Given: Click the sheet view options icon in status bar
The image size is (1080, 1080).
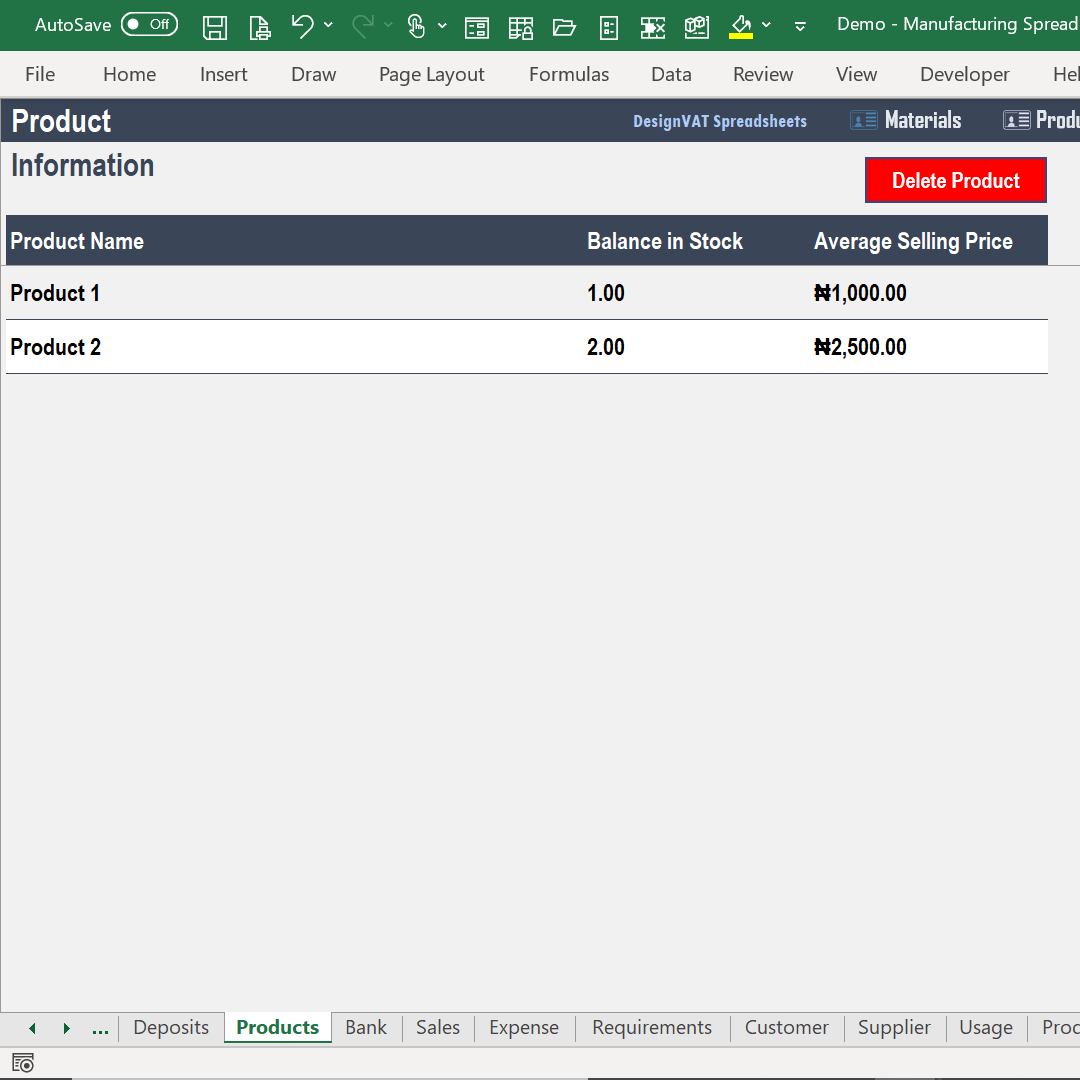Looking at the screenshot, I should click(x=22, y=1062).
